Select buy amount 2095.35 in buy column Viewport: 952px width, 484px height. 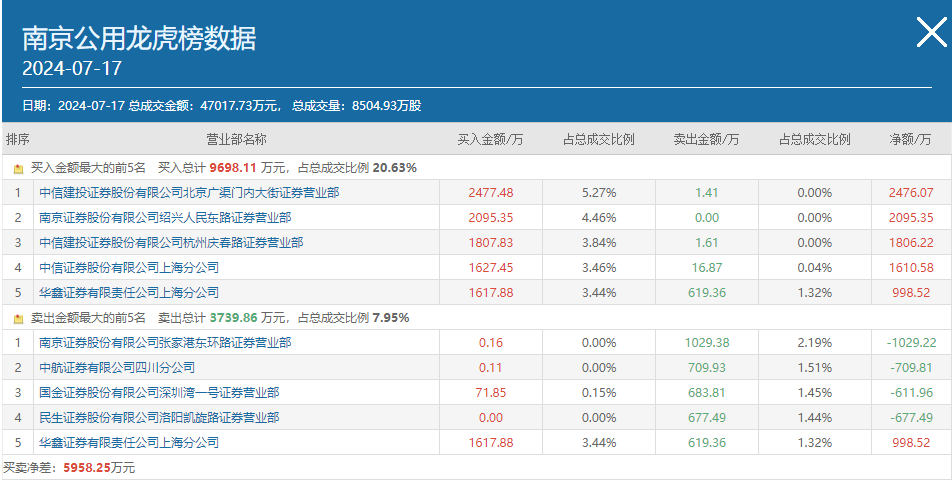coord(491,217)
